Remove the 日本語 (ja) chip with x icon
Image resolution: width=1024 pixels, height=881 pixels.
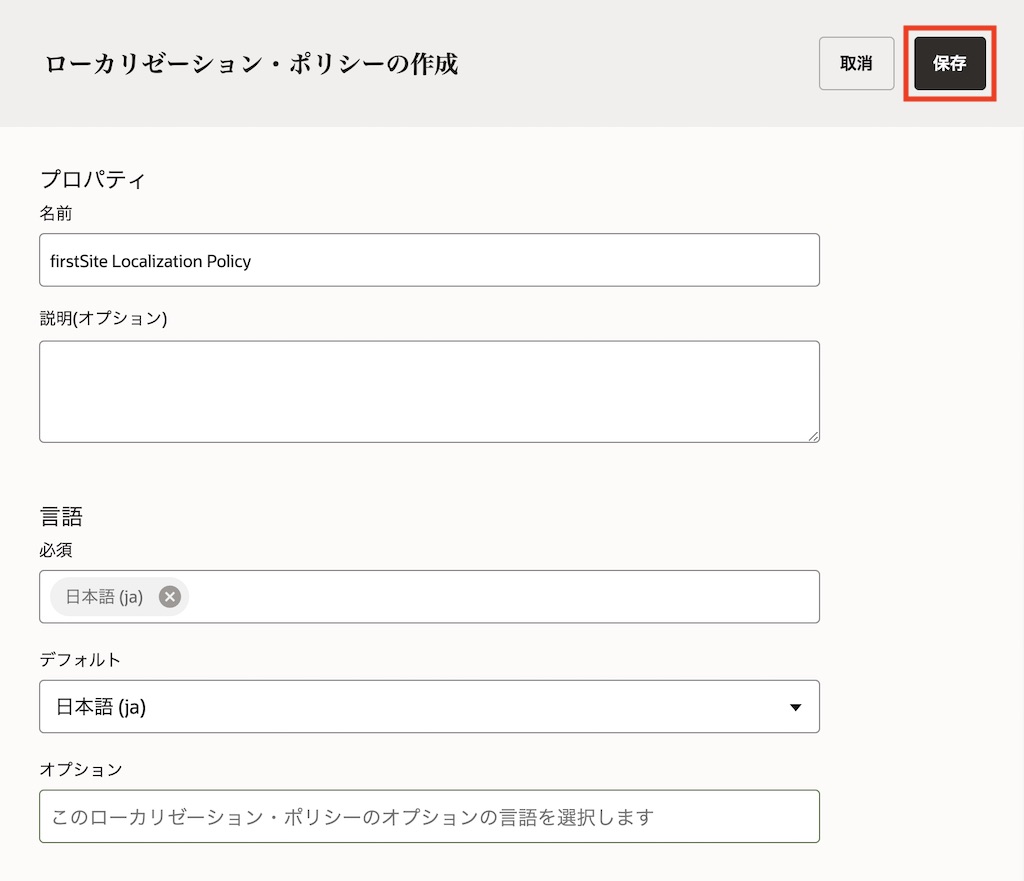[x=170, y=597]
